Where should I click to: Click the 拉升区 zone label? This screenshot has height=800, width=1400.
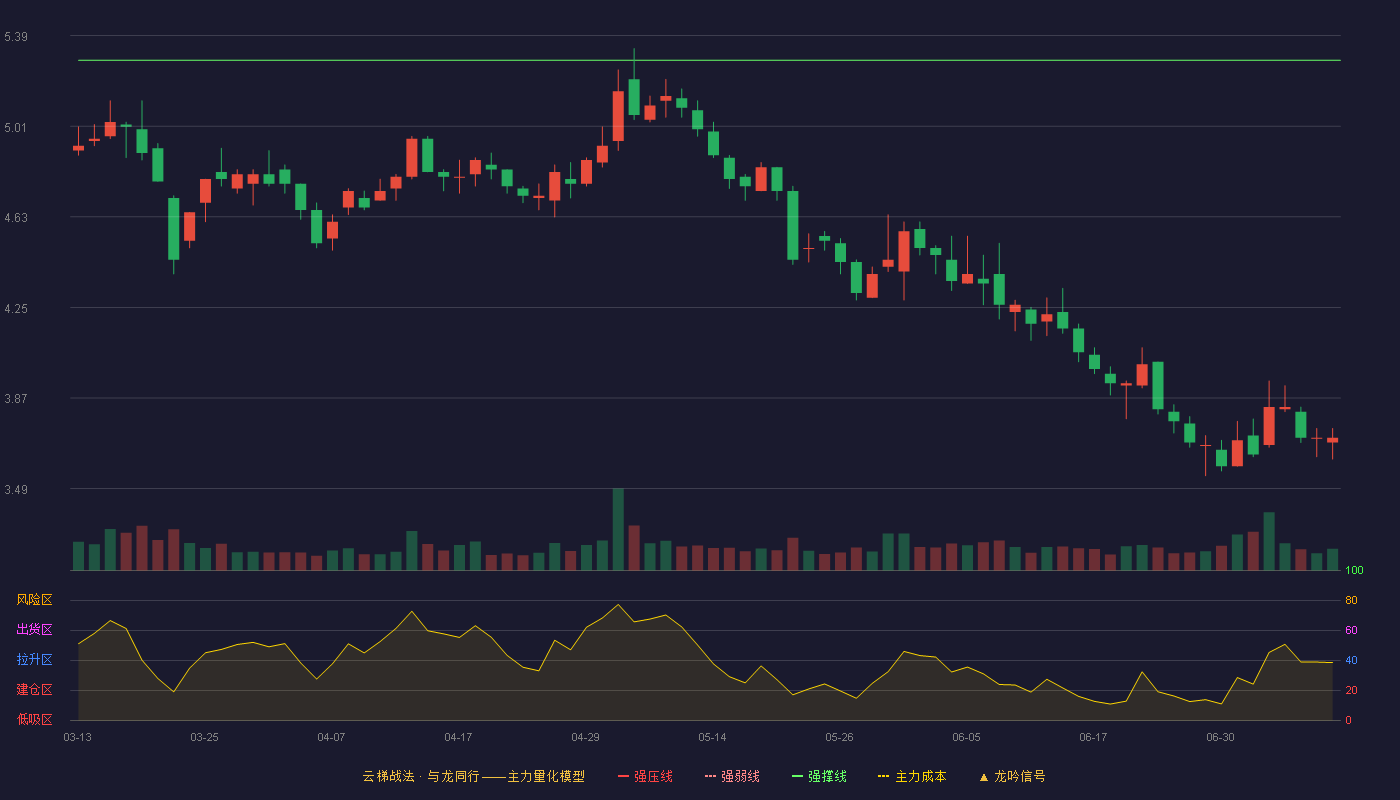pos(34,660)
